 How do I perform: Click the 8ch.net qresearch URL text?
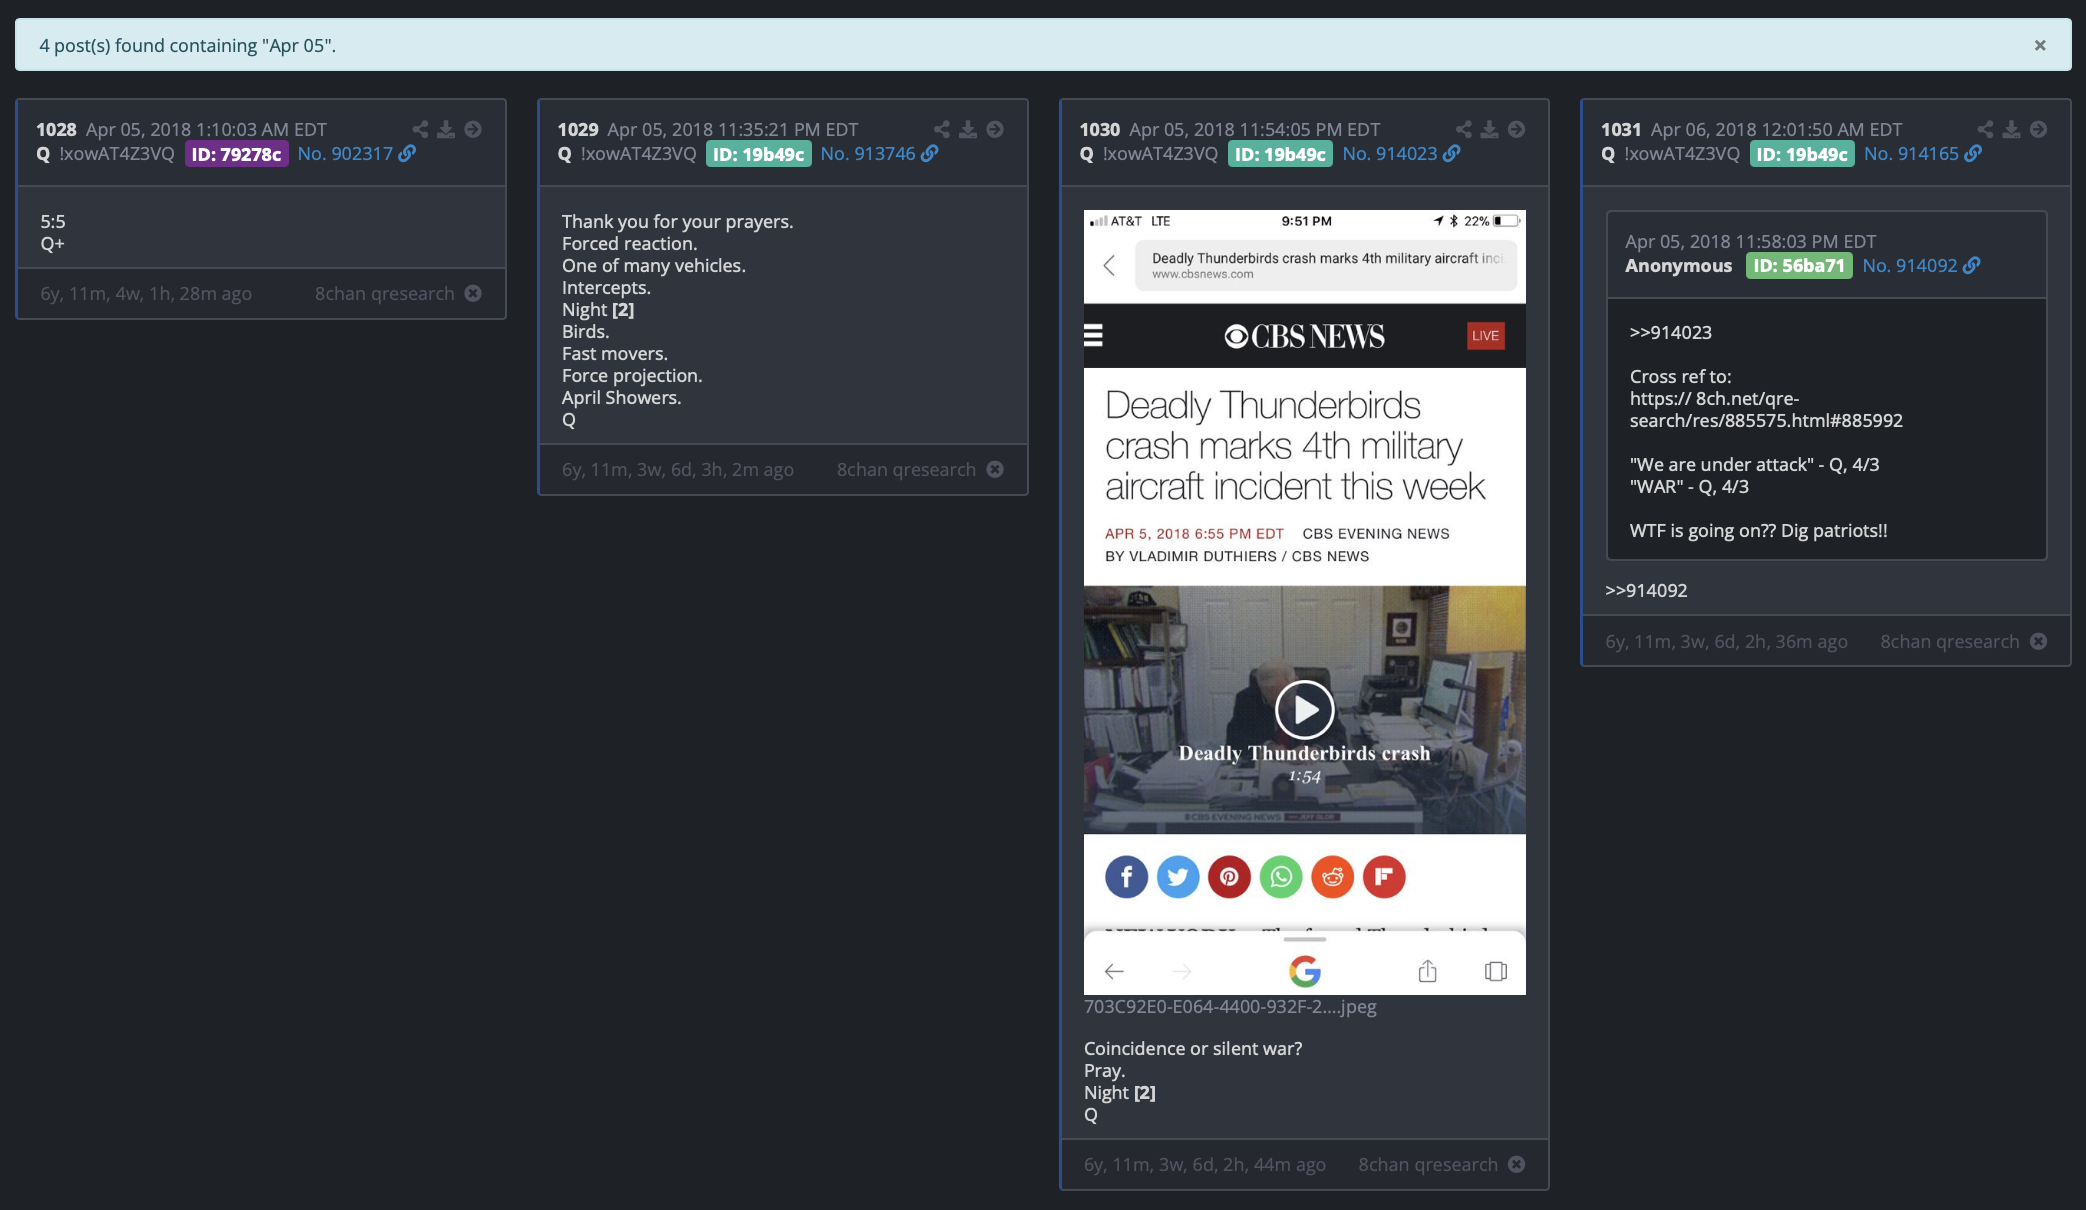pyautogui.click(x=1766, y=409)
